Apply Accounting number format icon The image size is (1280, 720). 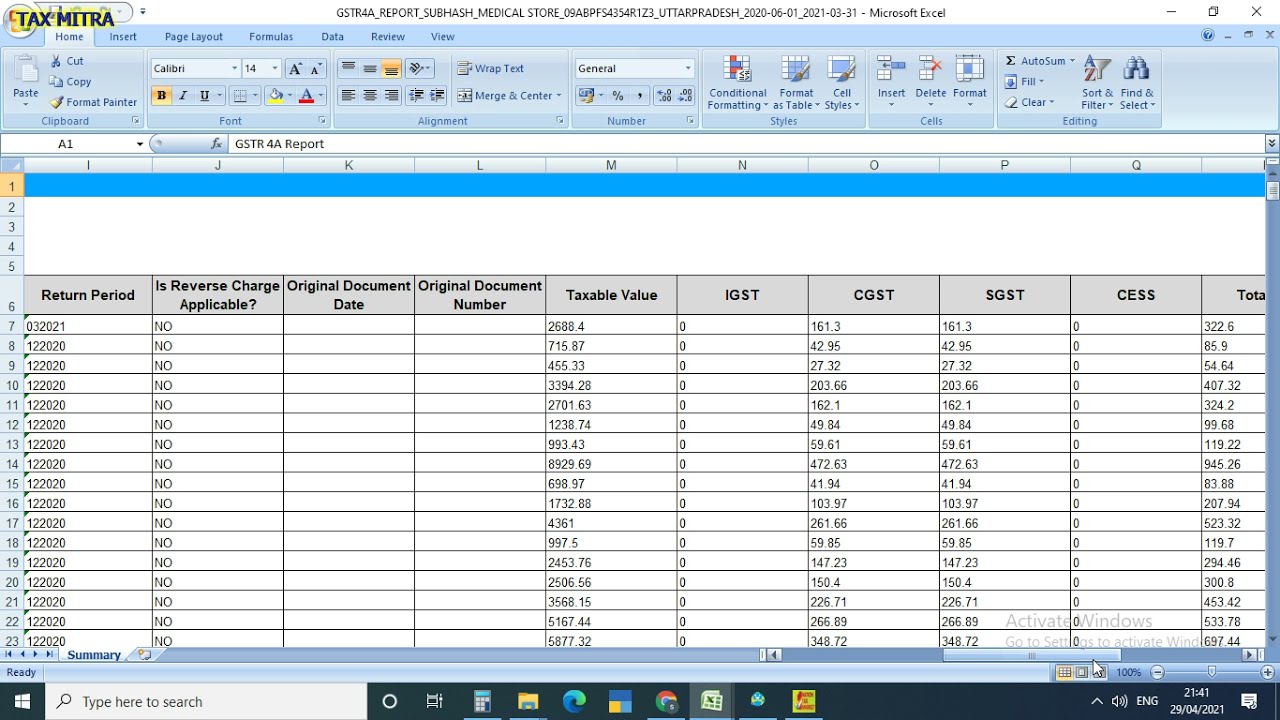[587, 96]
